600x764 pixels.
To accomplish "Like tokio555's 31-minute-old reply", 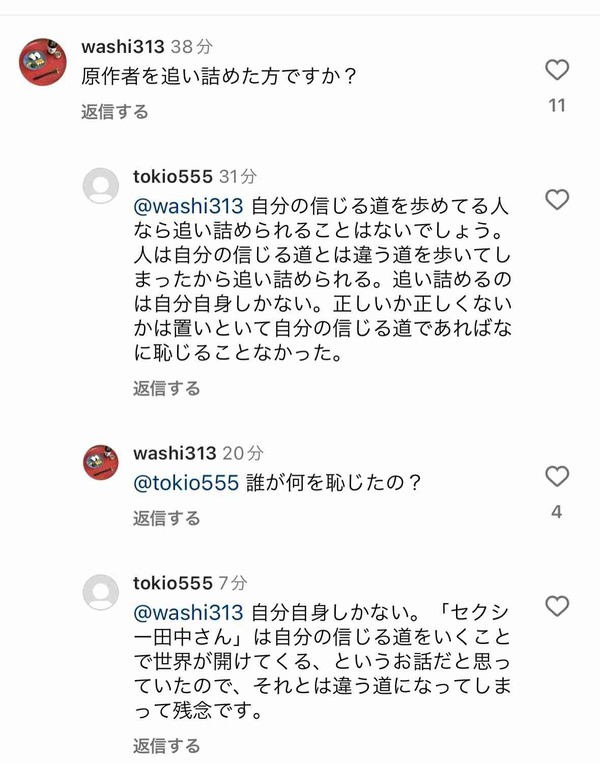I will [557, 200].
